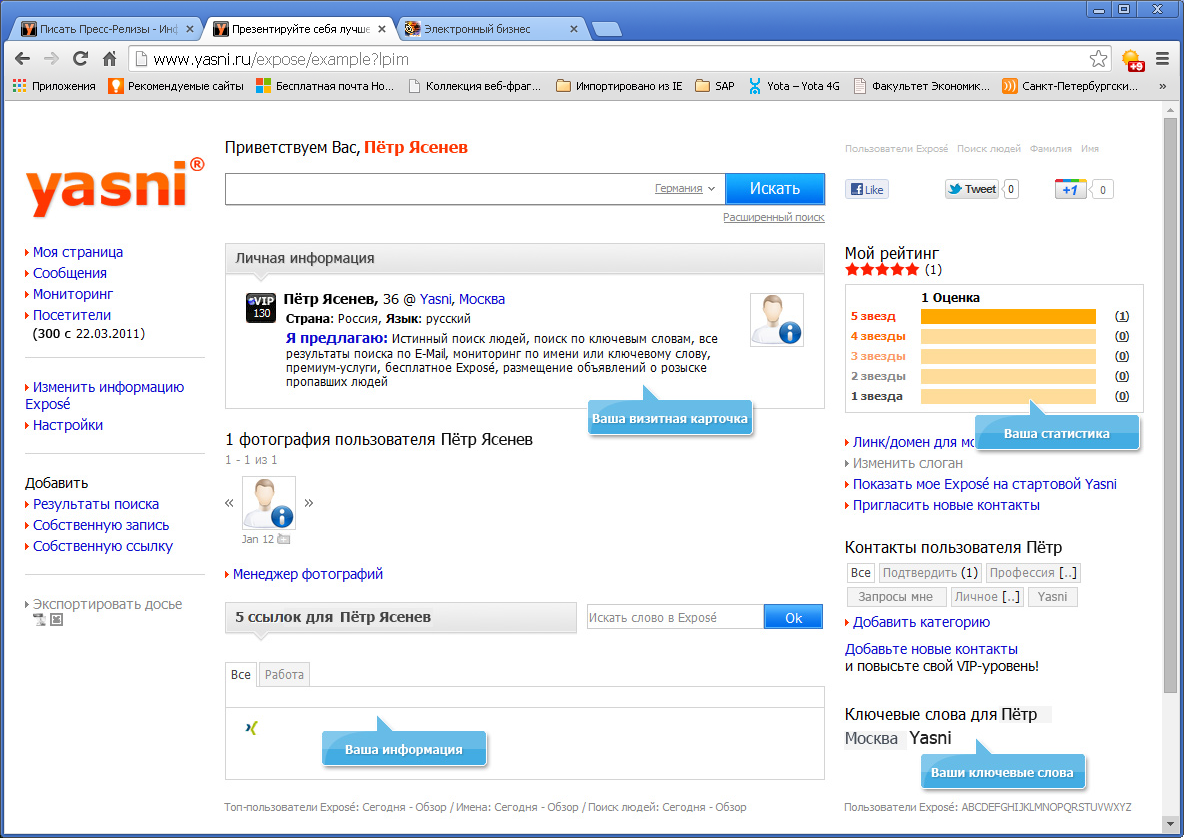Open the Приложения apps shortcut

(x=54, y=86)
